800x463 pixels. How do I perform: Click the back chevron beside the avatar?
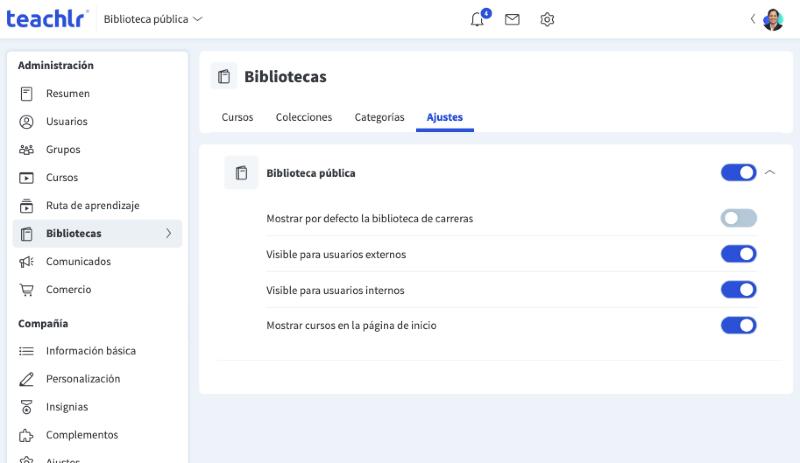(753, 19)
